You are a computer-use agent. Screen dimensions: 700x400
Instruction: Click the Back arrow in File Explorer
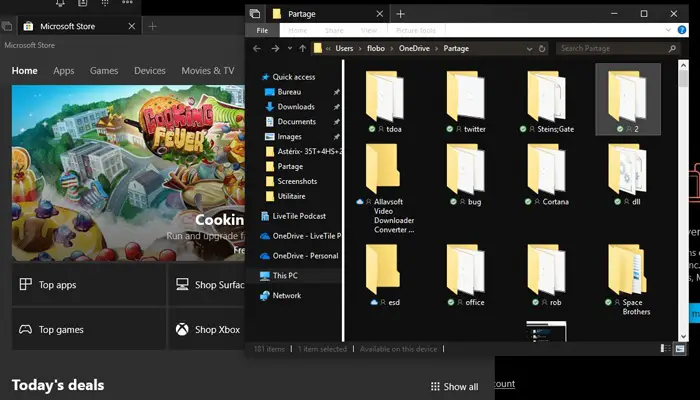point(257,48)
